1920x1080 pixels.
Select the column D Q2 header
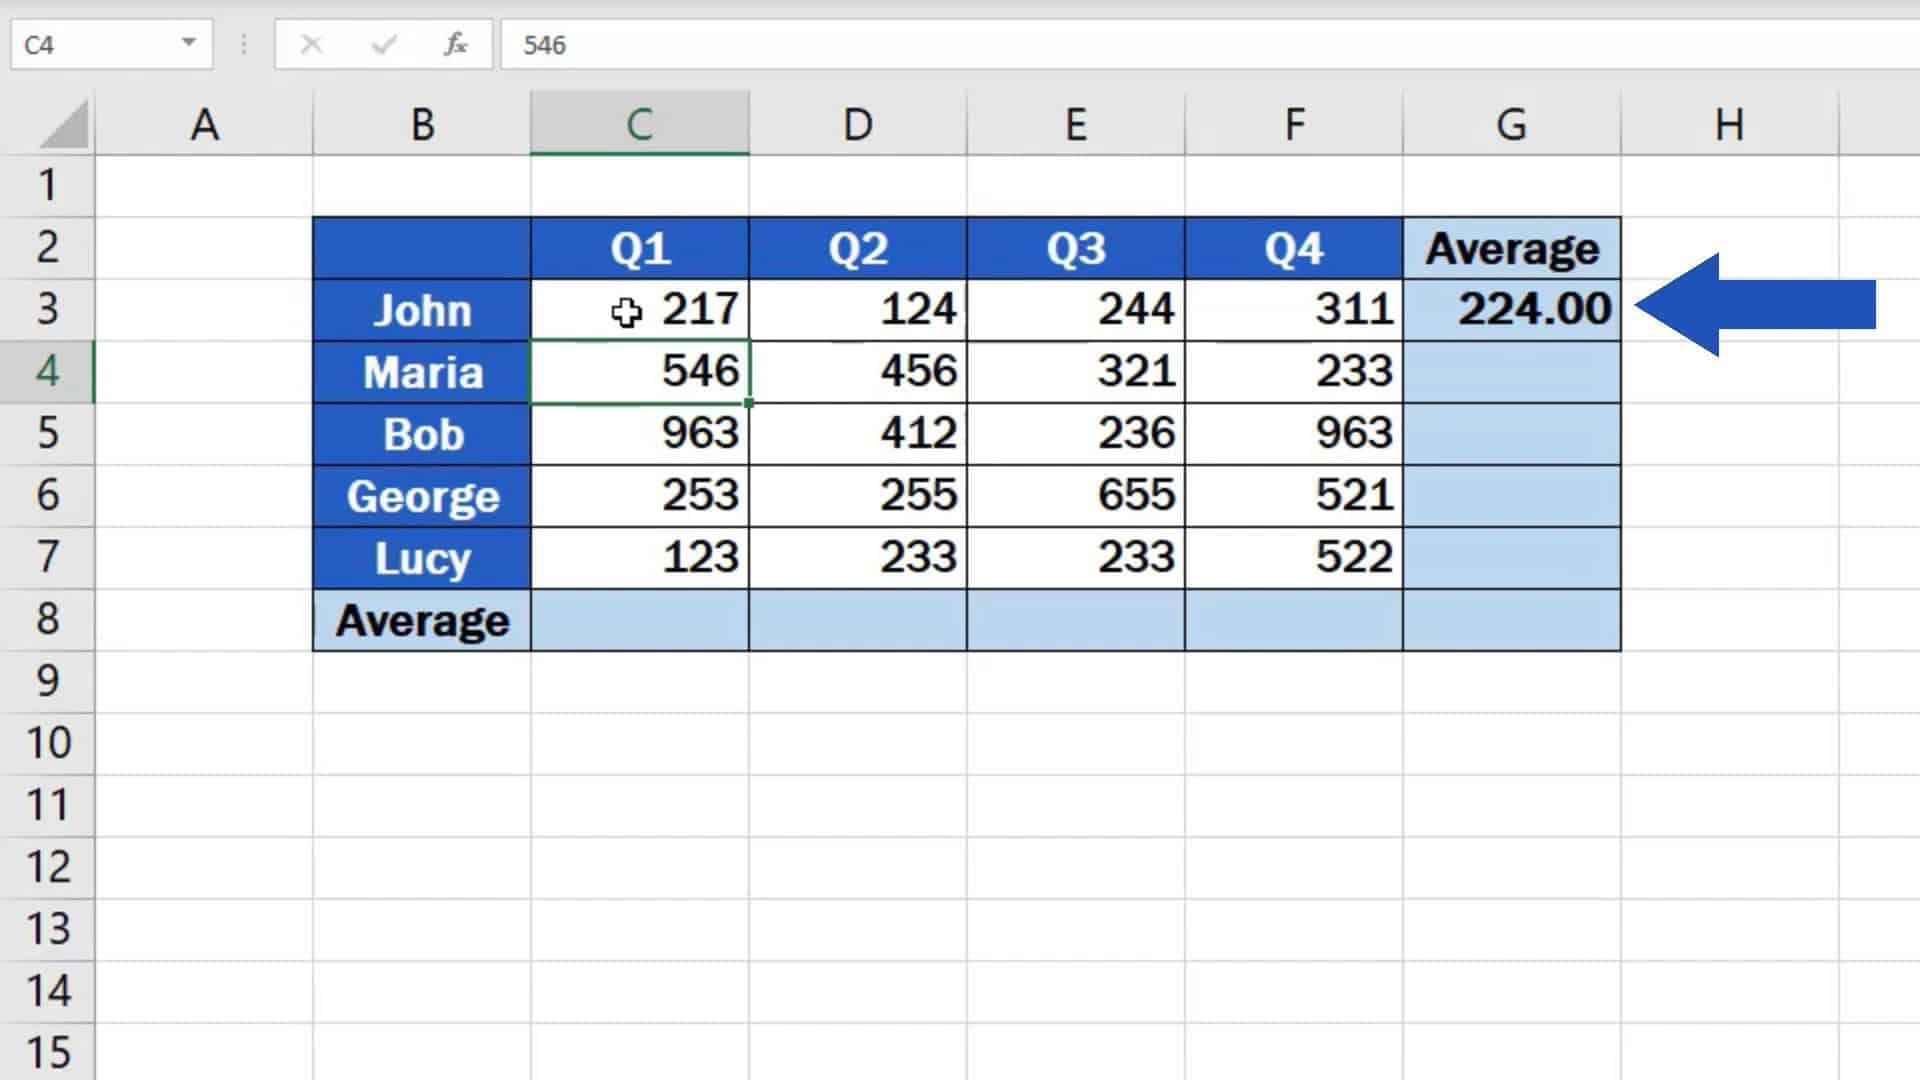pyautogui.click(x=857, y=248)
